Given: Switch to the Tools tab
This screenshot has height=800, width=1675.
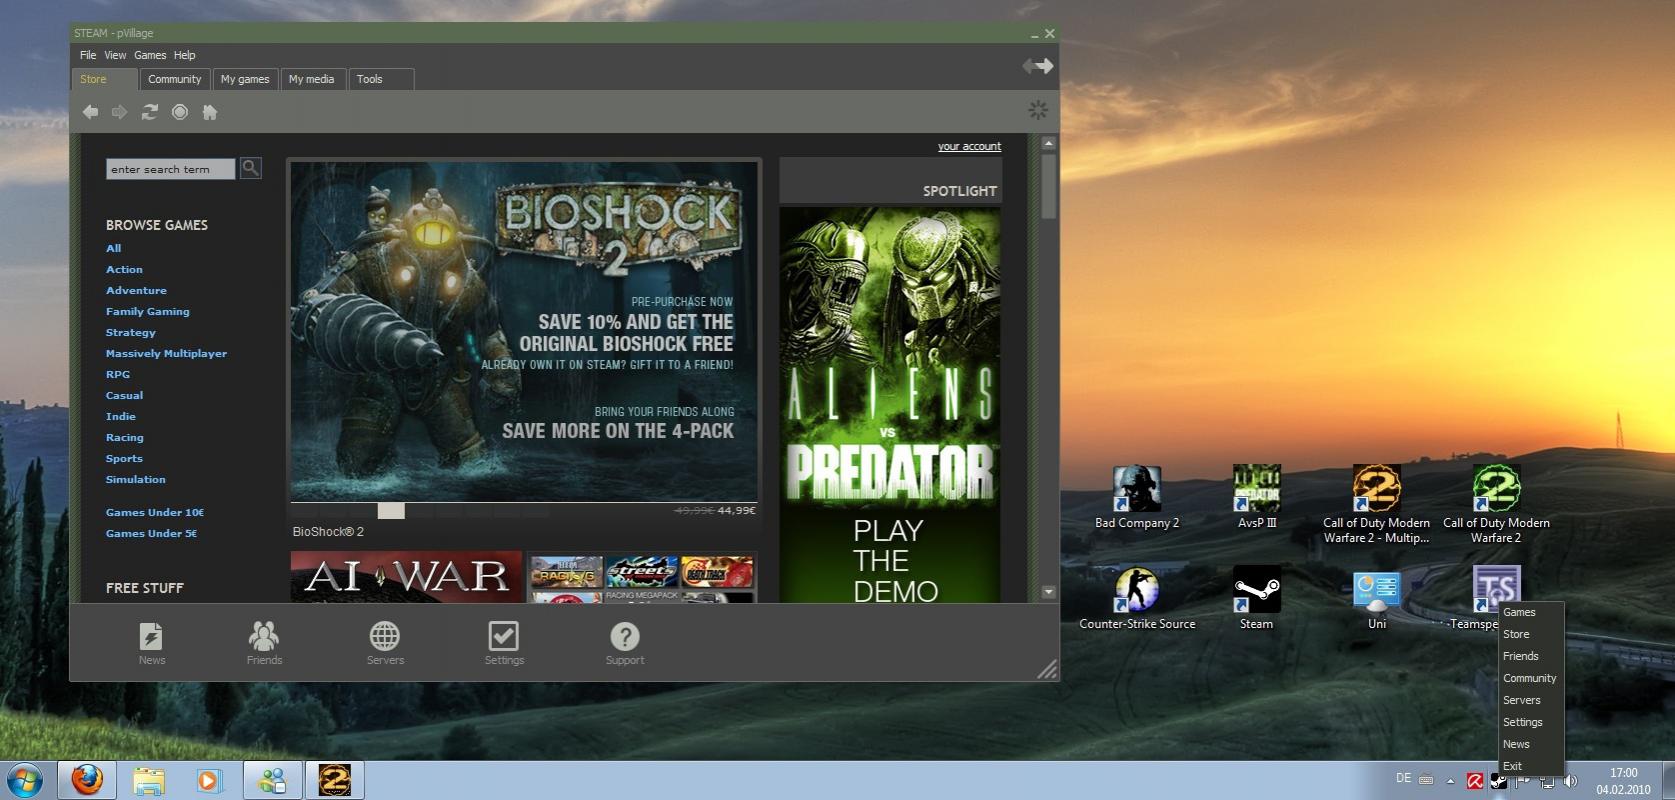Looking at the screenshot, I should [x=381, y=79].
